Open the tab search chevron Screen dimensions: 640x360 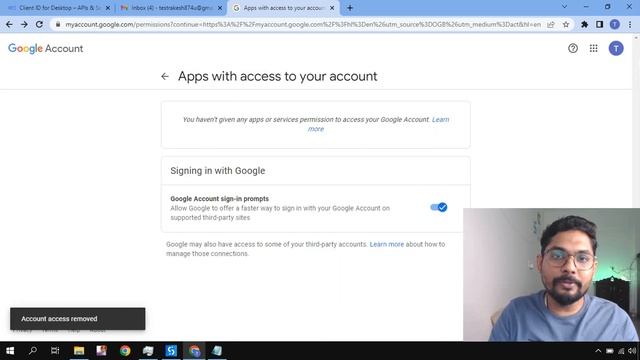564,7
